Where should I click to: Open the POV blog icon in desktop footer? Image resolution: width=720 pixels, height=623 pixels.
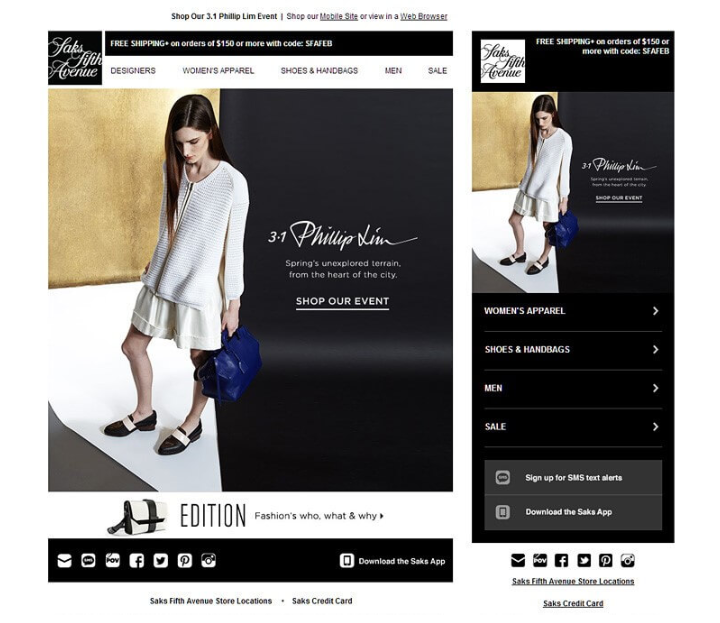click(112, 560)
